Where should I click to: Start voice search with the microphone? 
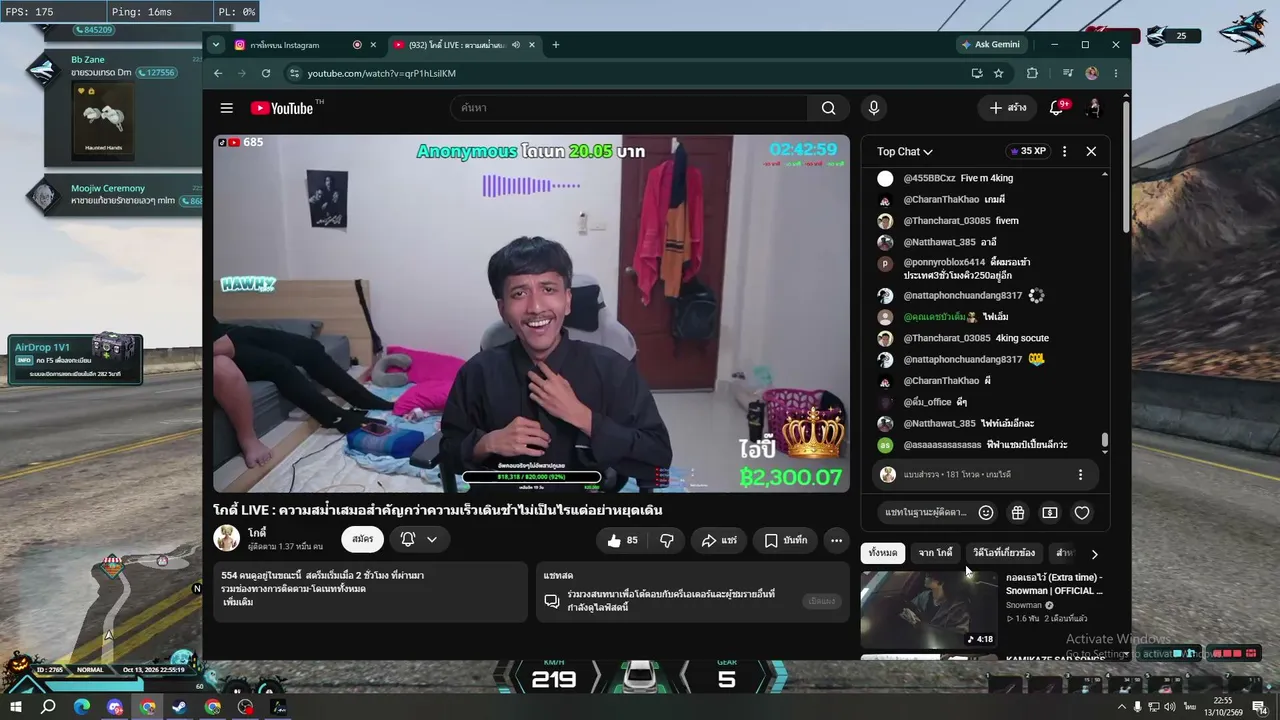click(874, 108)
